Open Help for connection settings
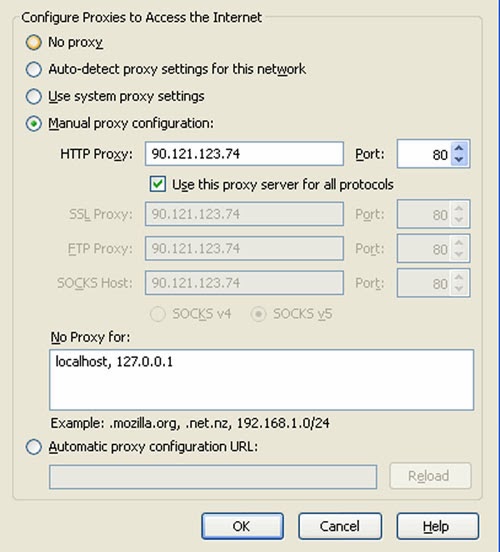 (x=437, y=526)
